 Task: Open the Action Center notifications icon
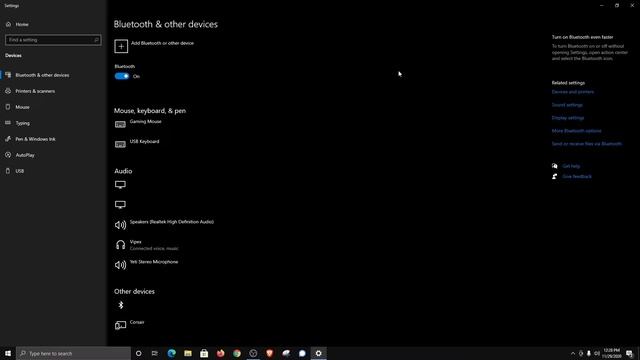click(629, 353)
